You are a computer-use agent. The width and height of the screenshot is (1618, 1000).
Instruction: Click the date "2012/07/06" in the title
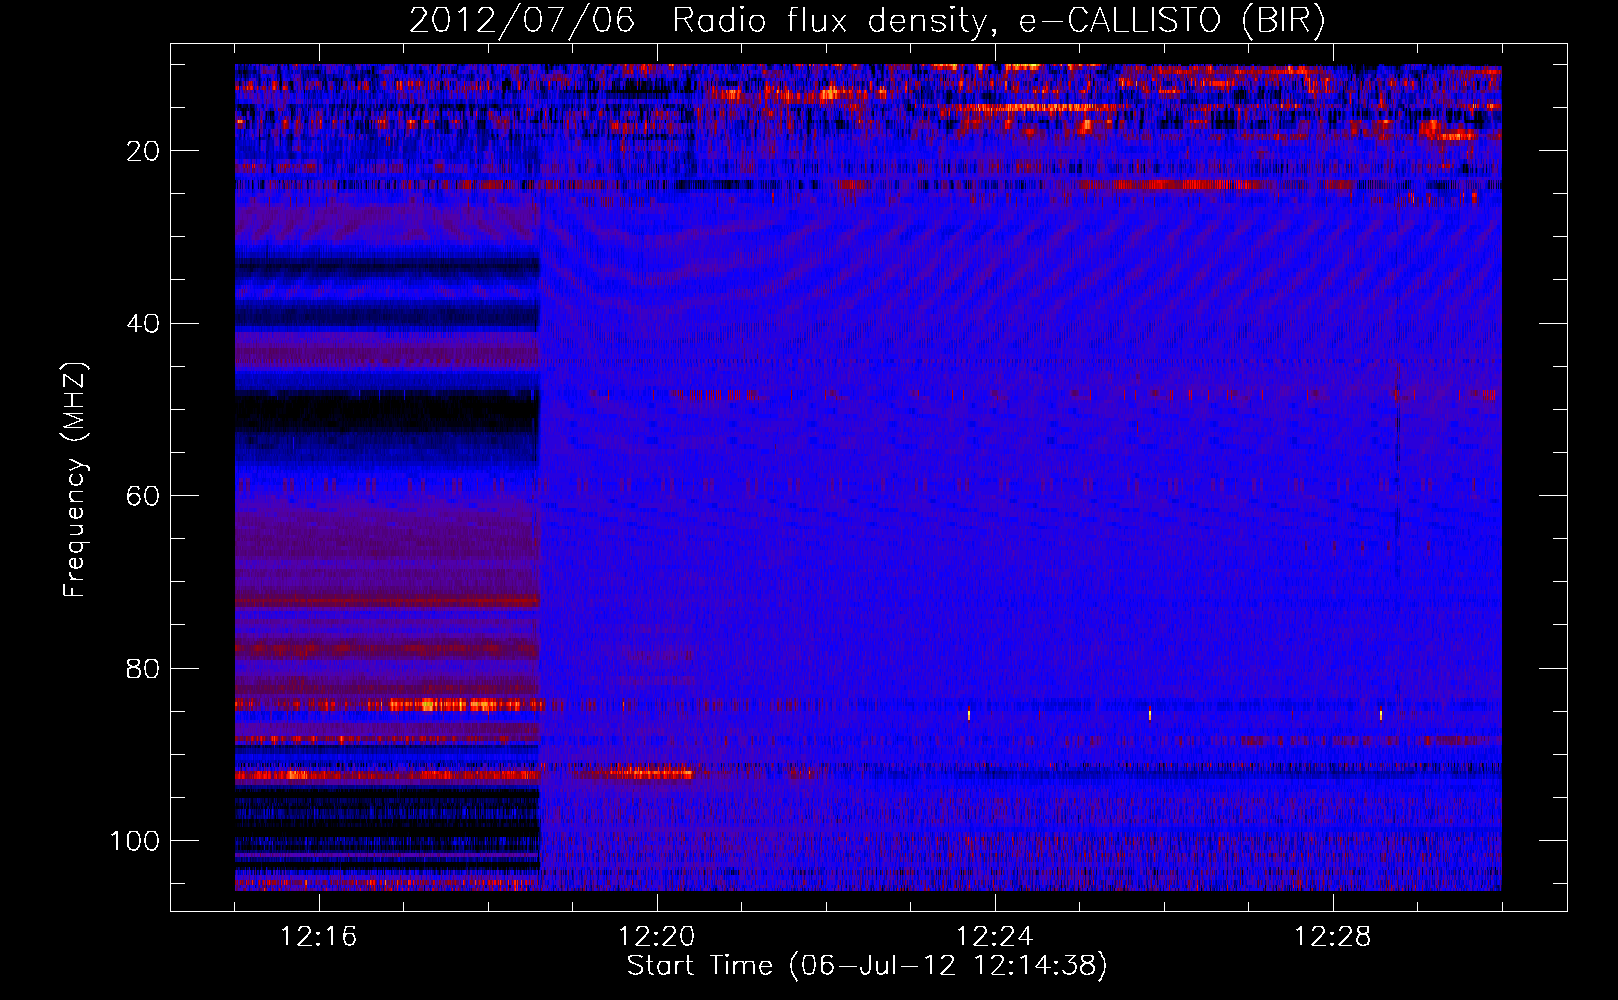pyautogui.click(x=522, y=20)
